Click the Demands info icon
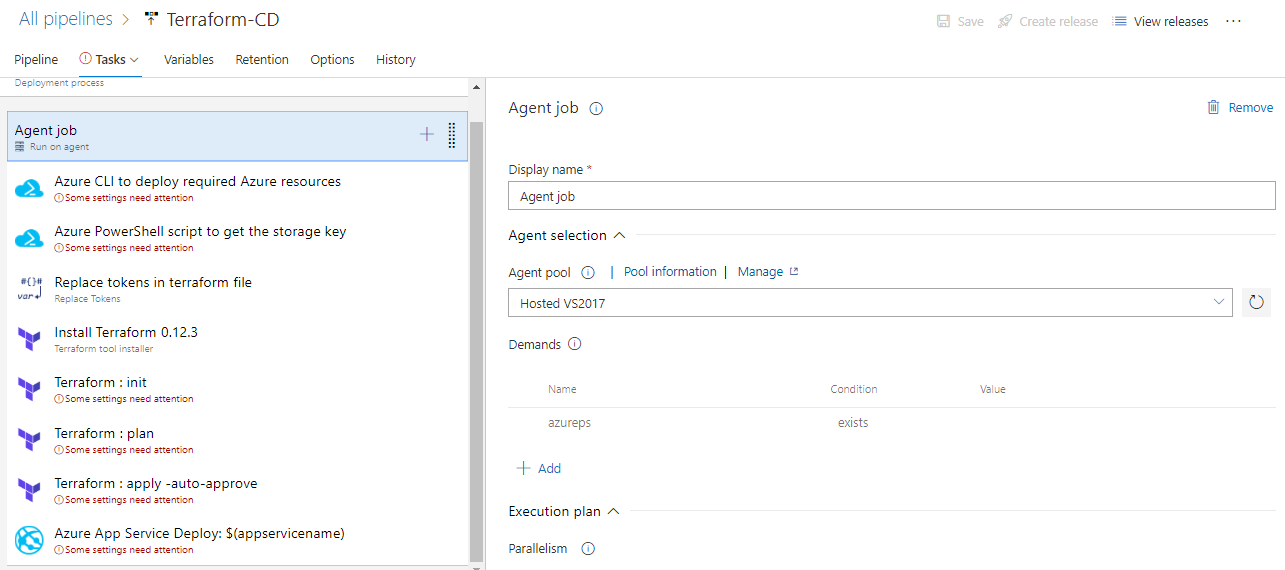 (x=574, y=344)
